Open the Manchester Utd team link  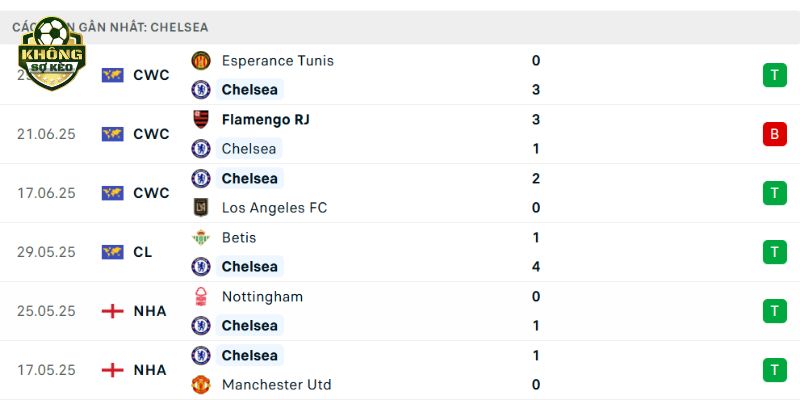click(276, 384)
